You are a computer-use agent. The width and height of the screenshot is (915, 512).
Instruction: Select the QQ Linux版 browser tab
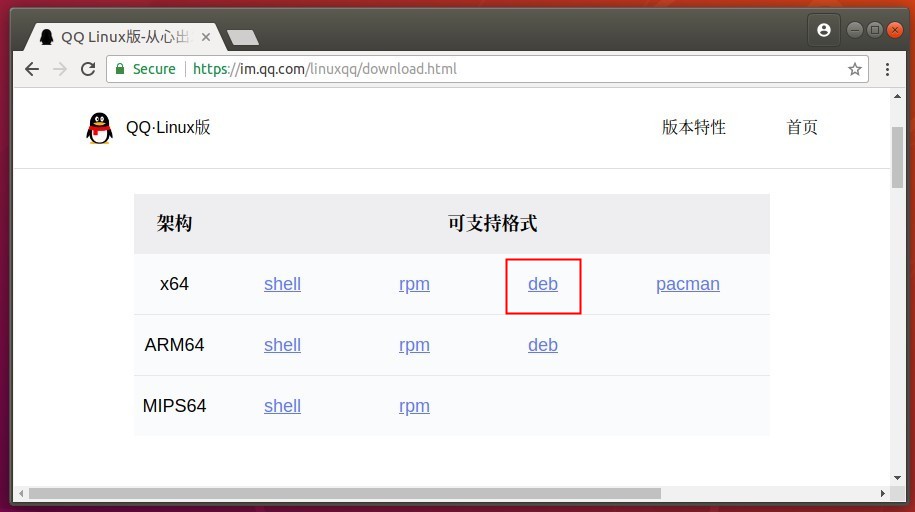point(125,37)
